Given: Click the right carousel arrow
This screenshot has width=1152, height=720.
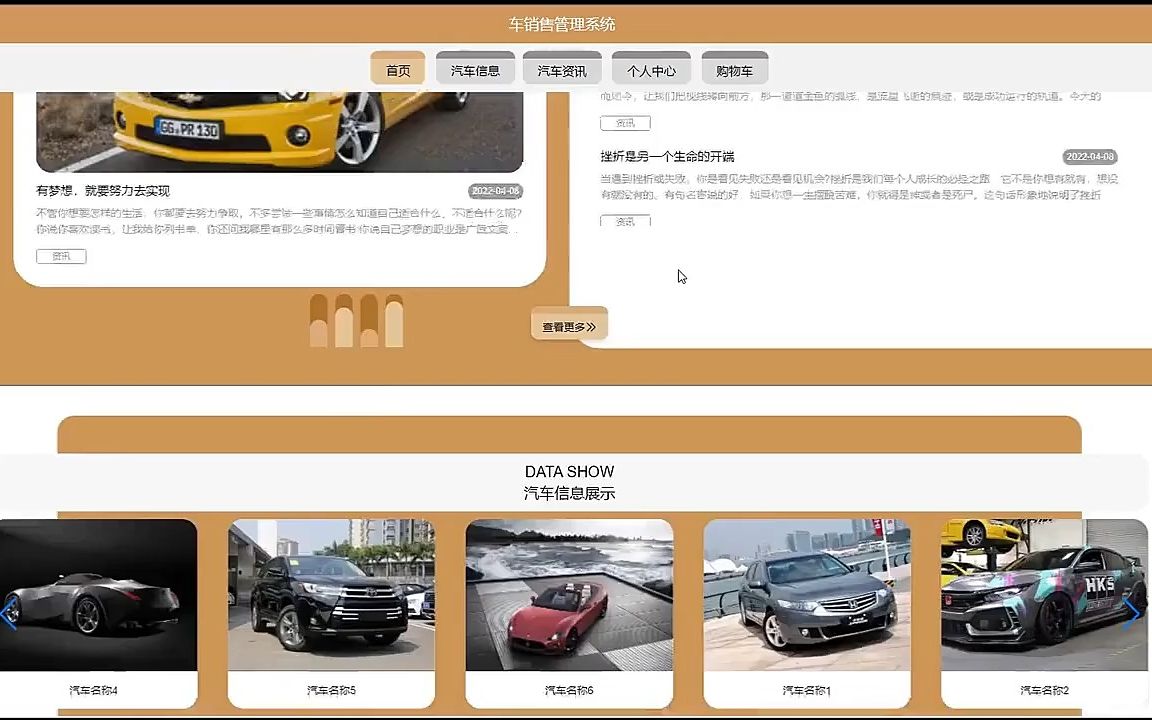Looking at the screenshot, I should click(1133, 613).
